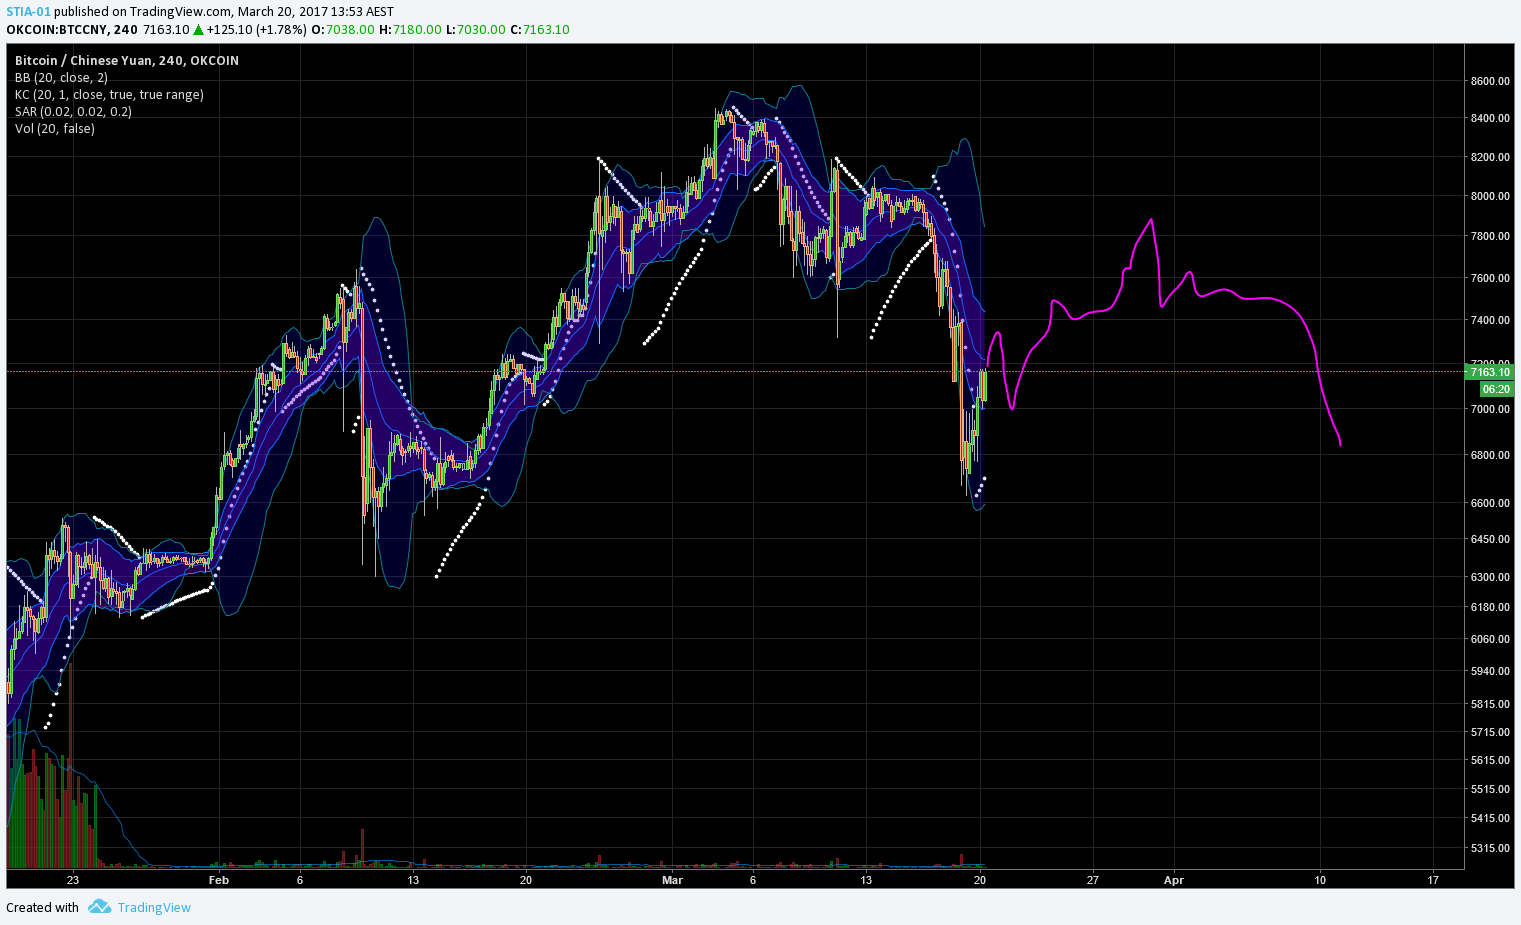Select the KC (20, 1, close, true, true range) label
This screenshot has height=925, width=1521.
(x=109, y=95)
